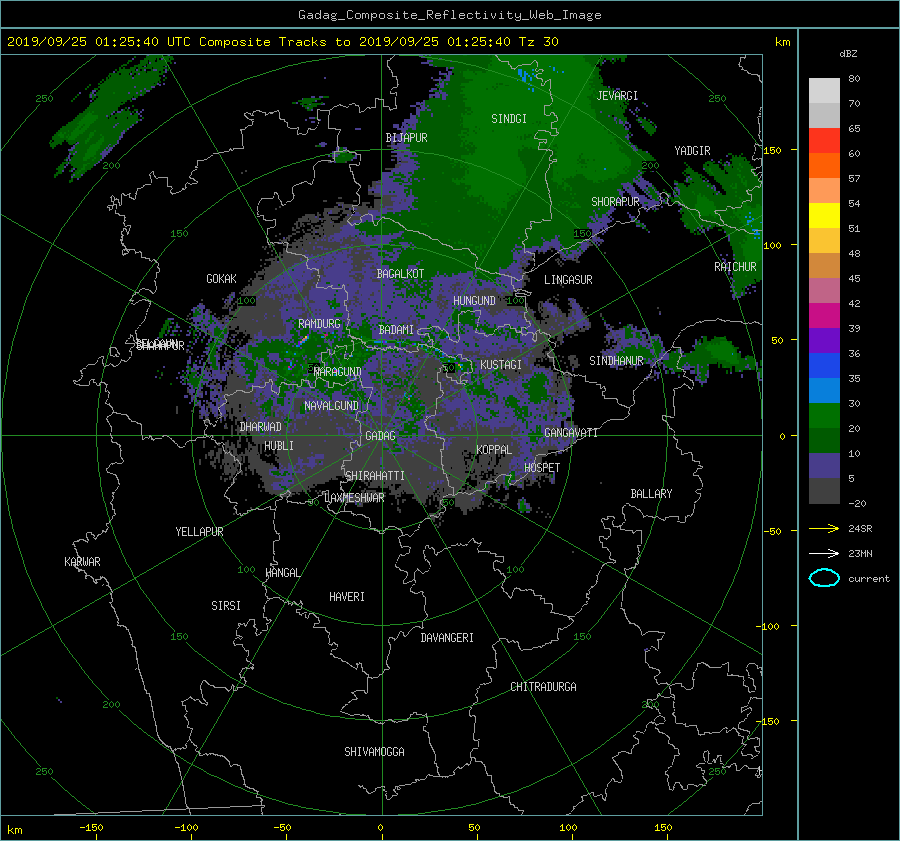Click the GANGAVATI city label
Viewport: 900px width, 841px height.
571,433
